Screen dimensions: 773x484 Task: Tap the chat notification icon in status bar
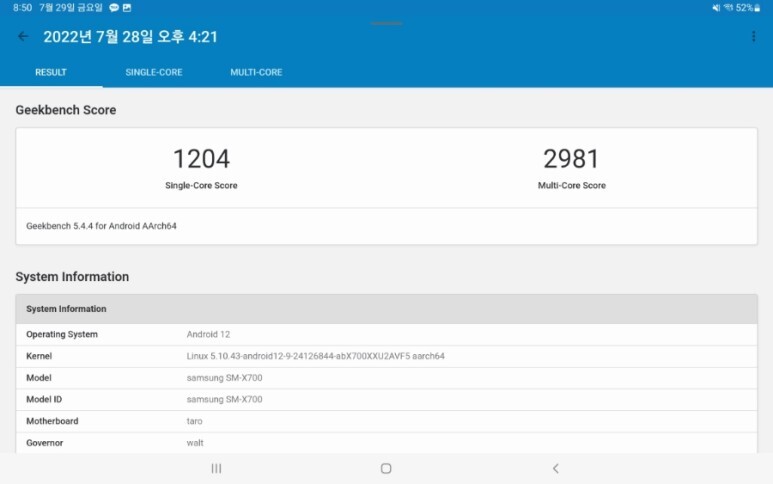click(x=114, y=8)
